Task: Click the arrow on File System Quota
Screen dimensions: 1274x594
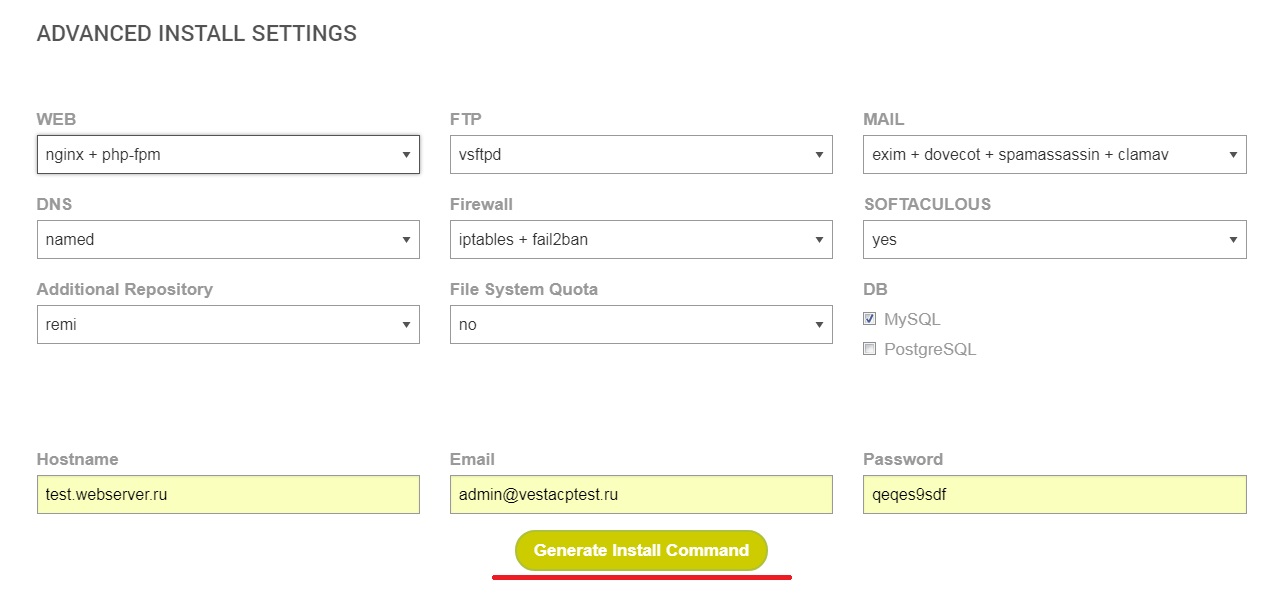Action: 819,325
